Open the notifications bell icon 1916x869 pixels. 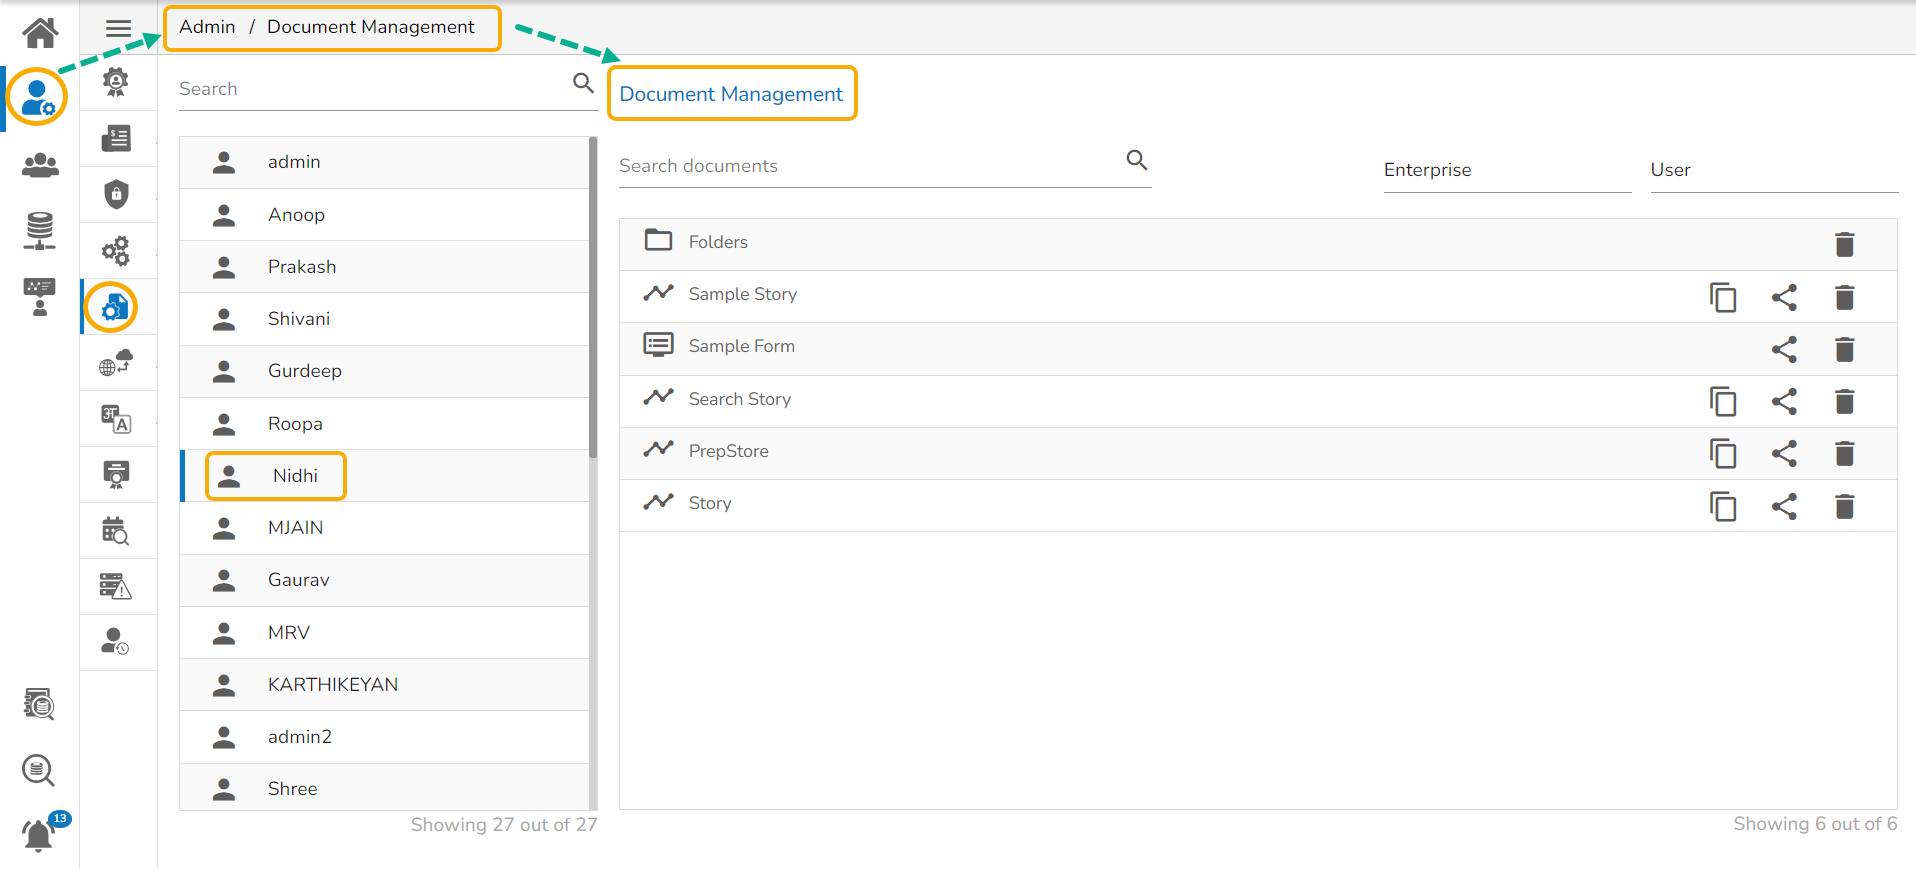point(38,834)
